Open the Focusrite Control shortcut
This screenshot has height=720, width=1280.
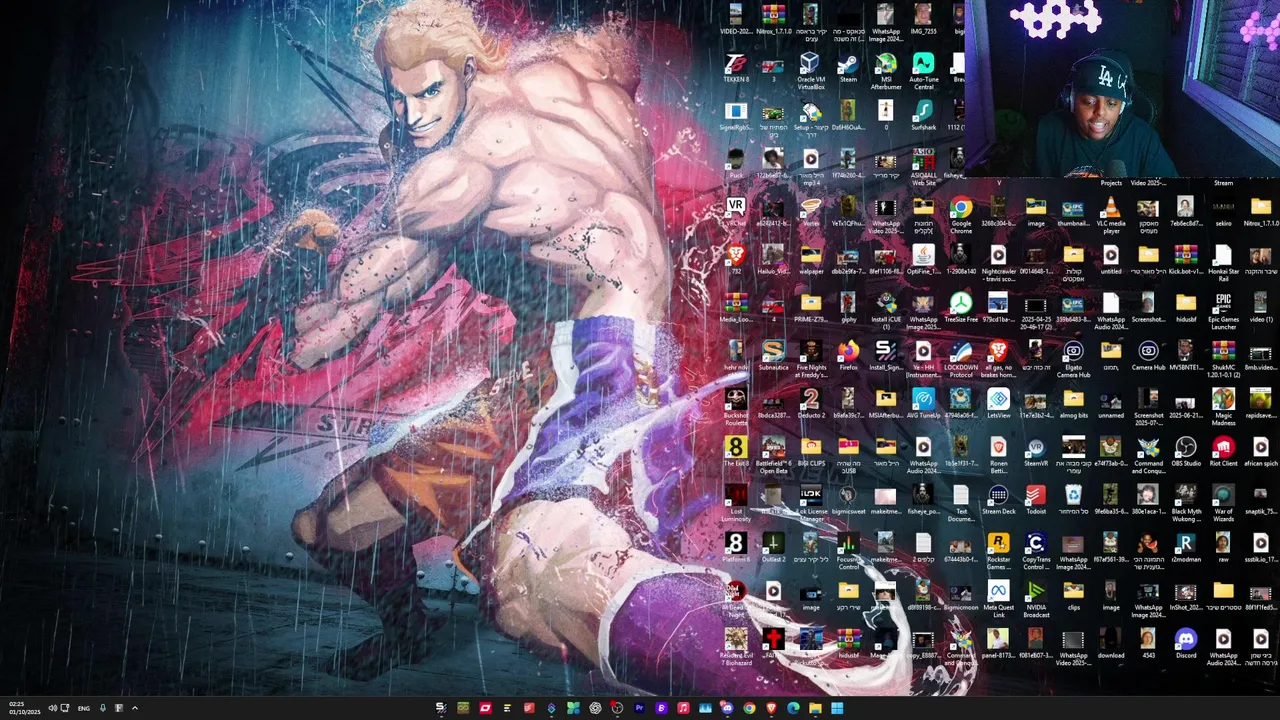(x=848, y=551)
